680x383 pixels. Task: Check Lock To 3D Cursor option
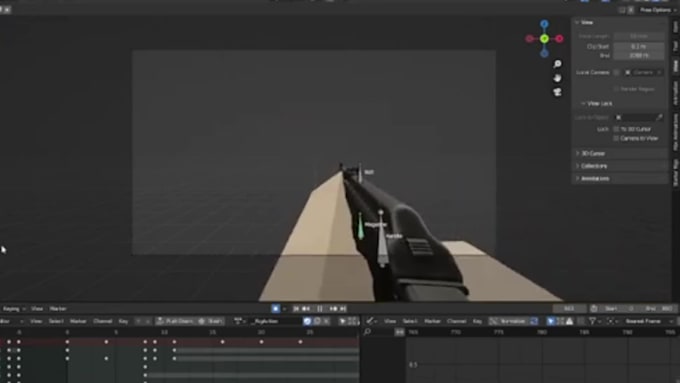click(x=616, y=129)
